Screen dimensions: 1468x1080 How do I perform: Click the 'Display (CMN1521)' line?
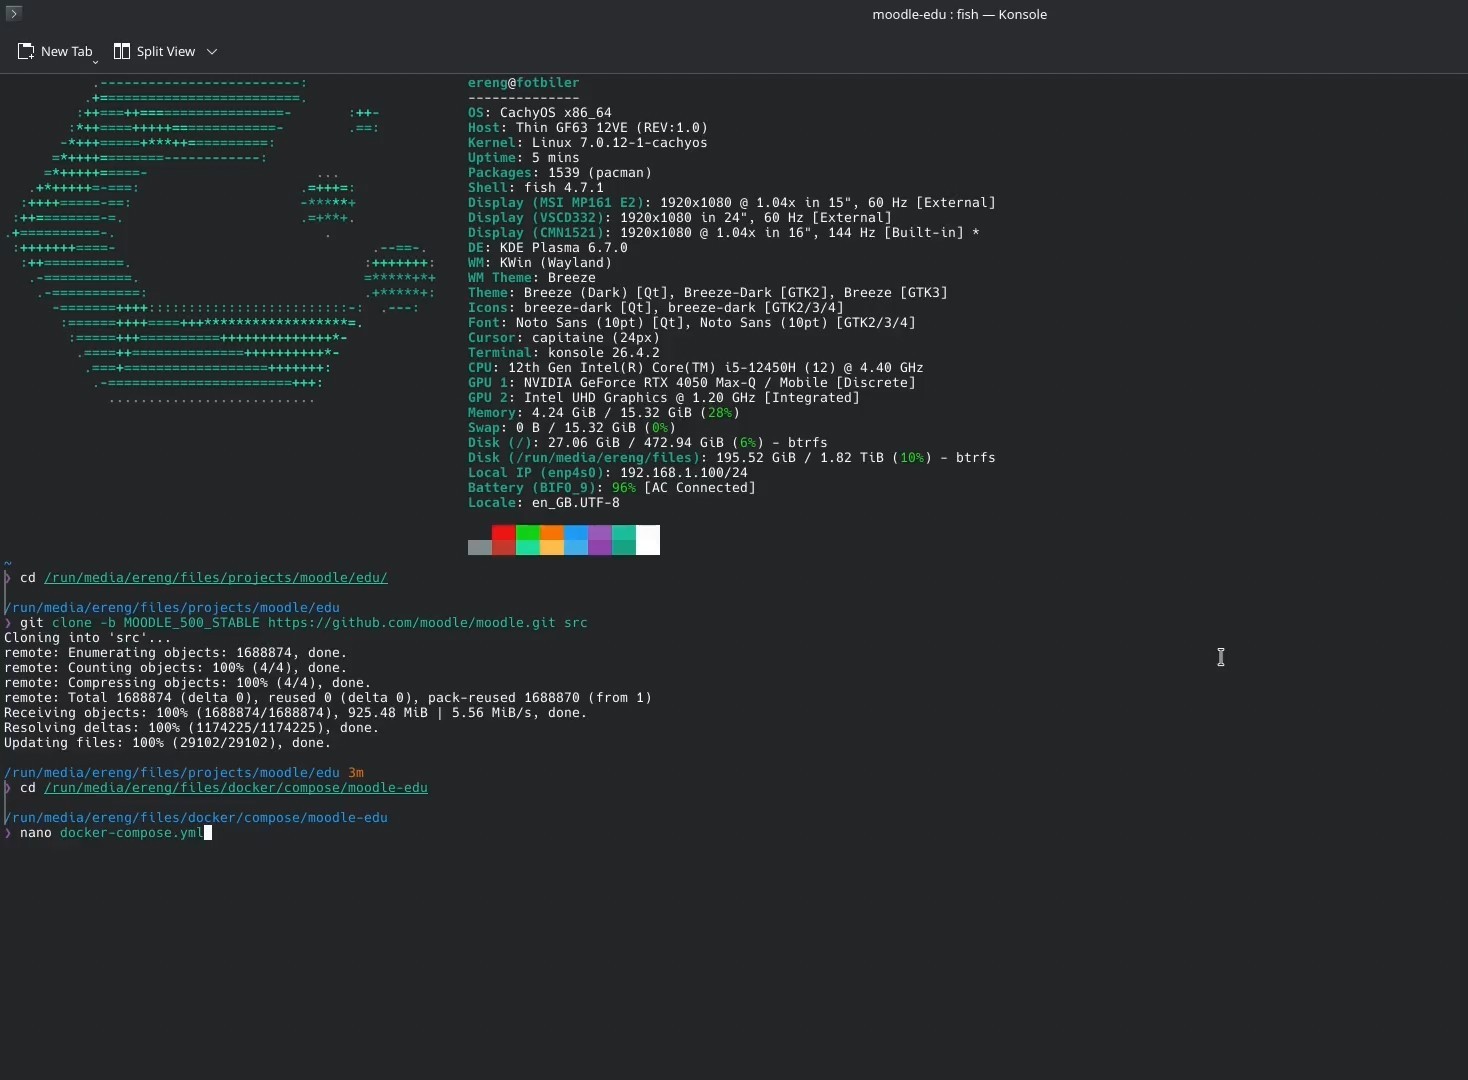tap(724, 232)
